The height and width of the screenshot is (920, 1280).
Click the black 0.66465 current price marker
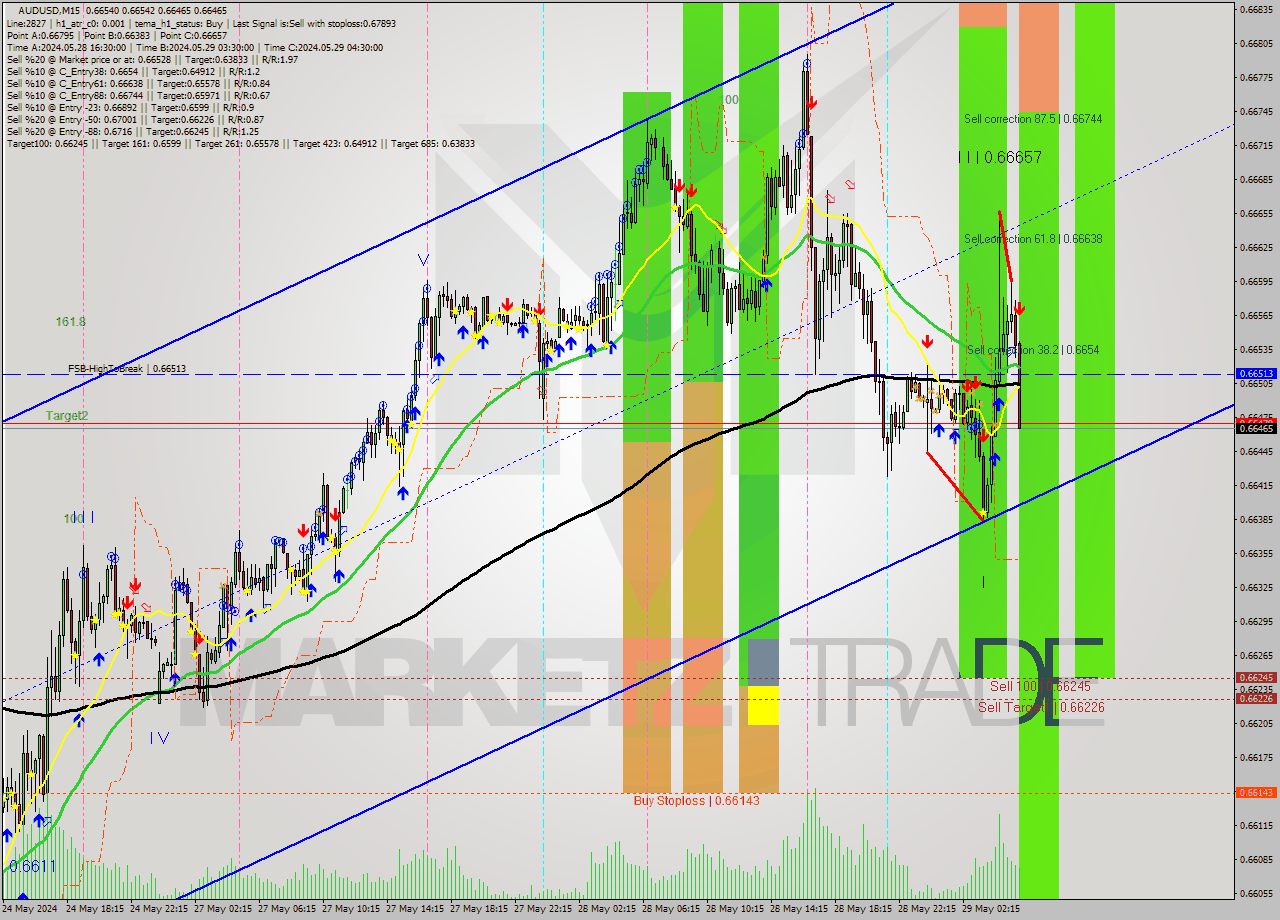(1257, 428)
